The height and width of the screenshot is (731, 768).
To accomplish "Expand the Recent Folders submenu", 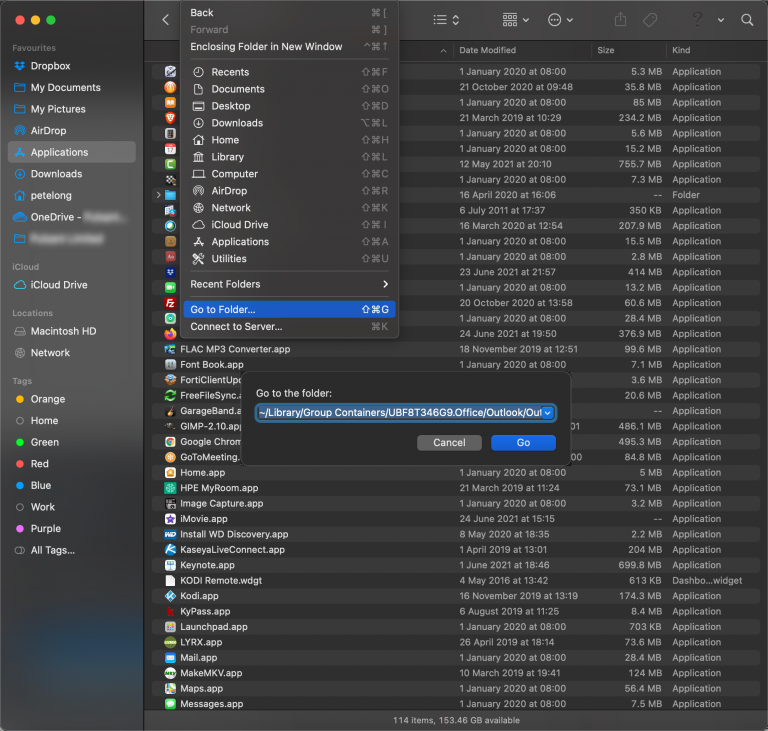I will [x=289, y=284].
